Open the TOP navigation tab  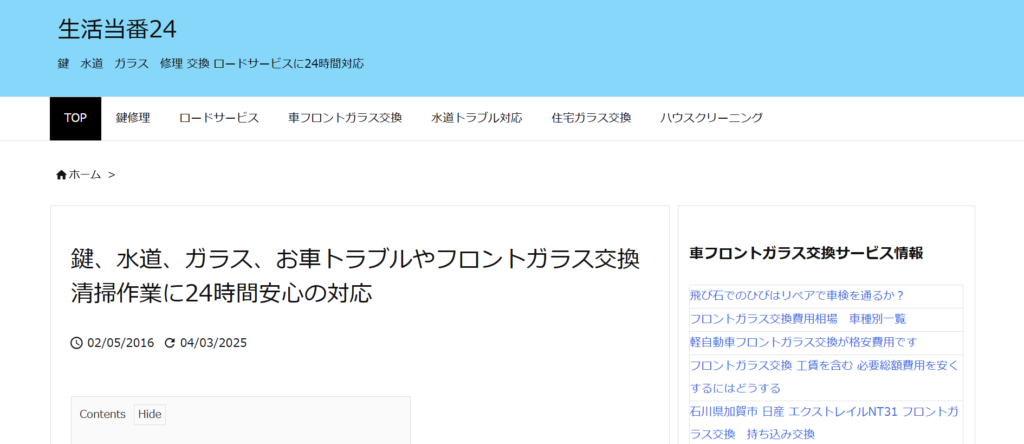click(x=75, y=118)
